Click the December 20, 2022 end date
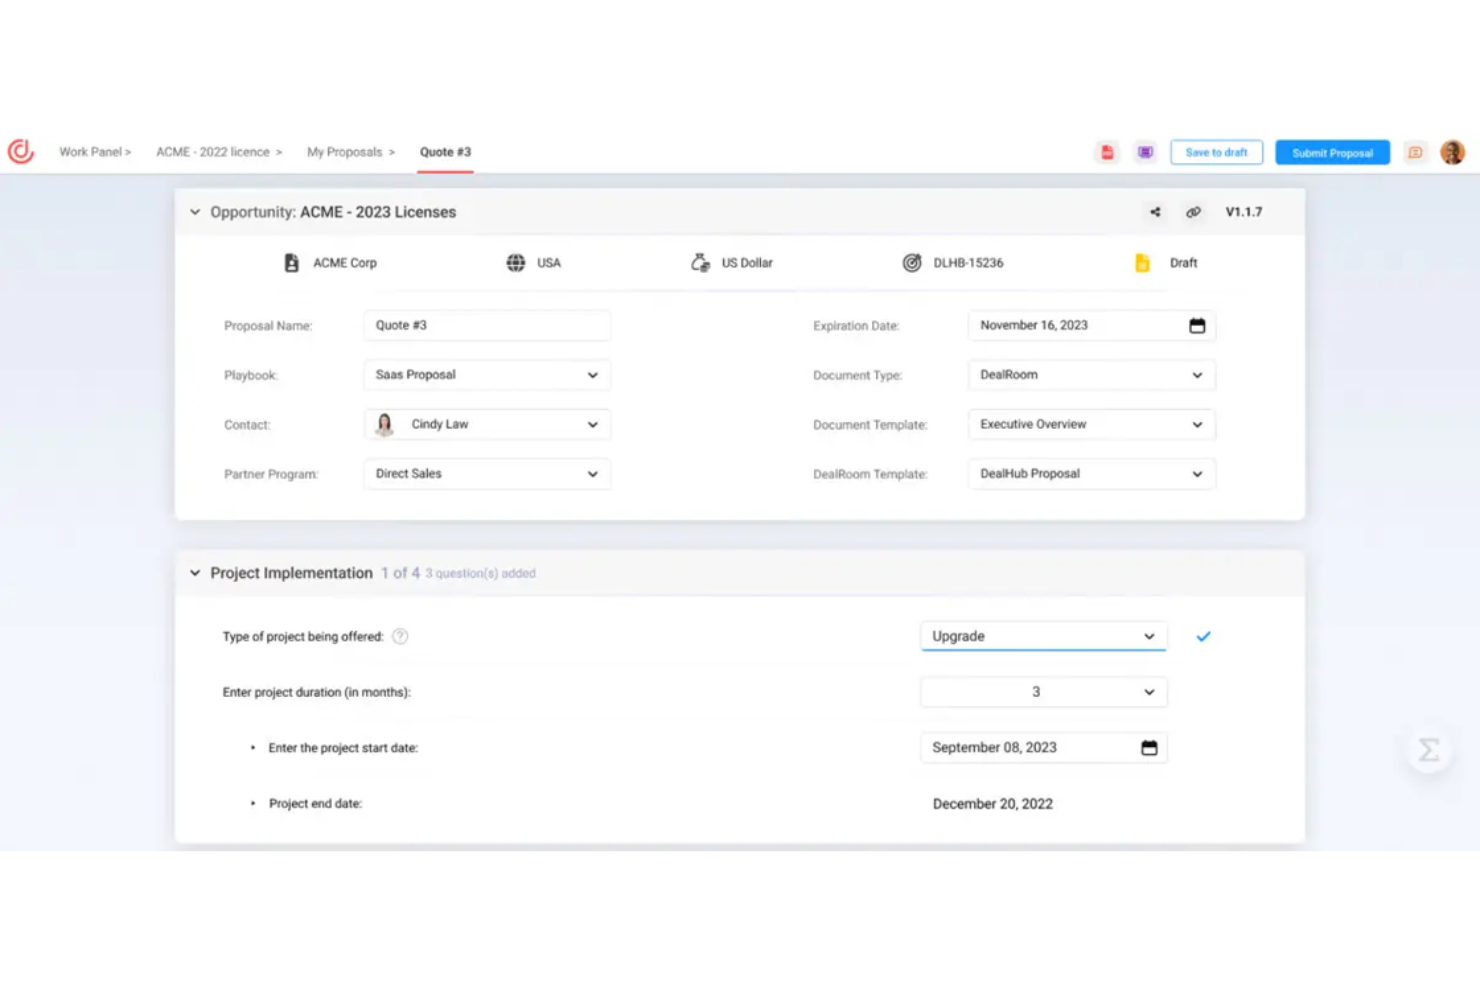The width and height of the screenshot is (1480, 987). pos(993,804)
